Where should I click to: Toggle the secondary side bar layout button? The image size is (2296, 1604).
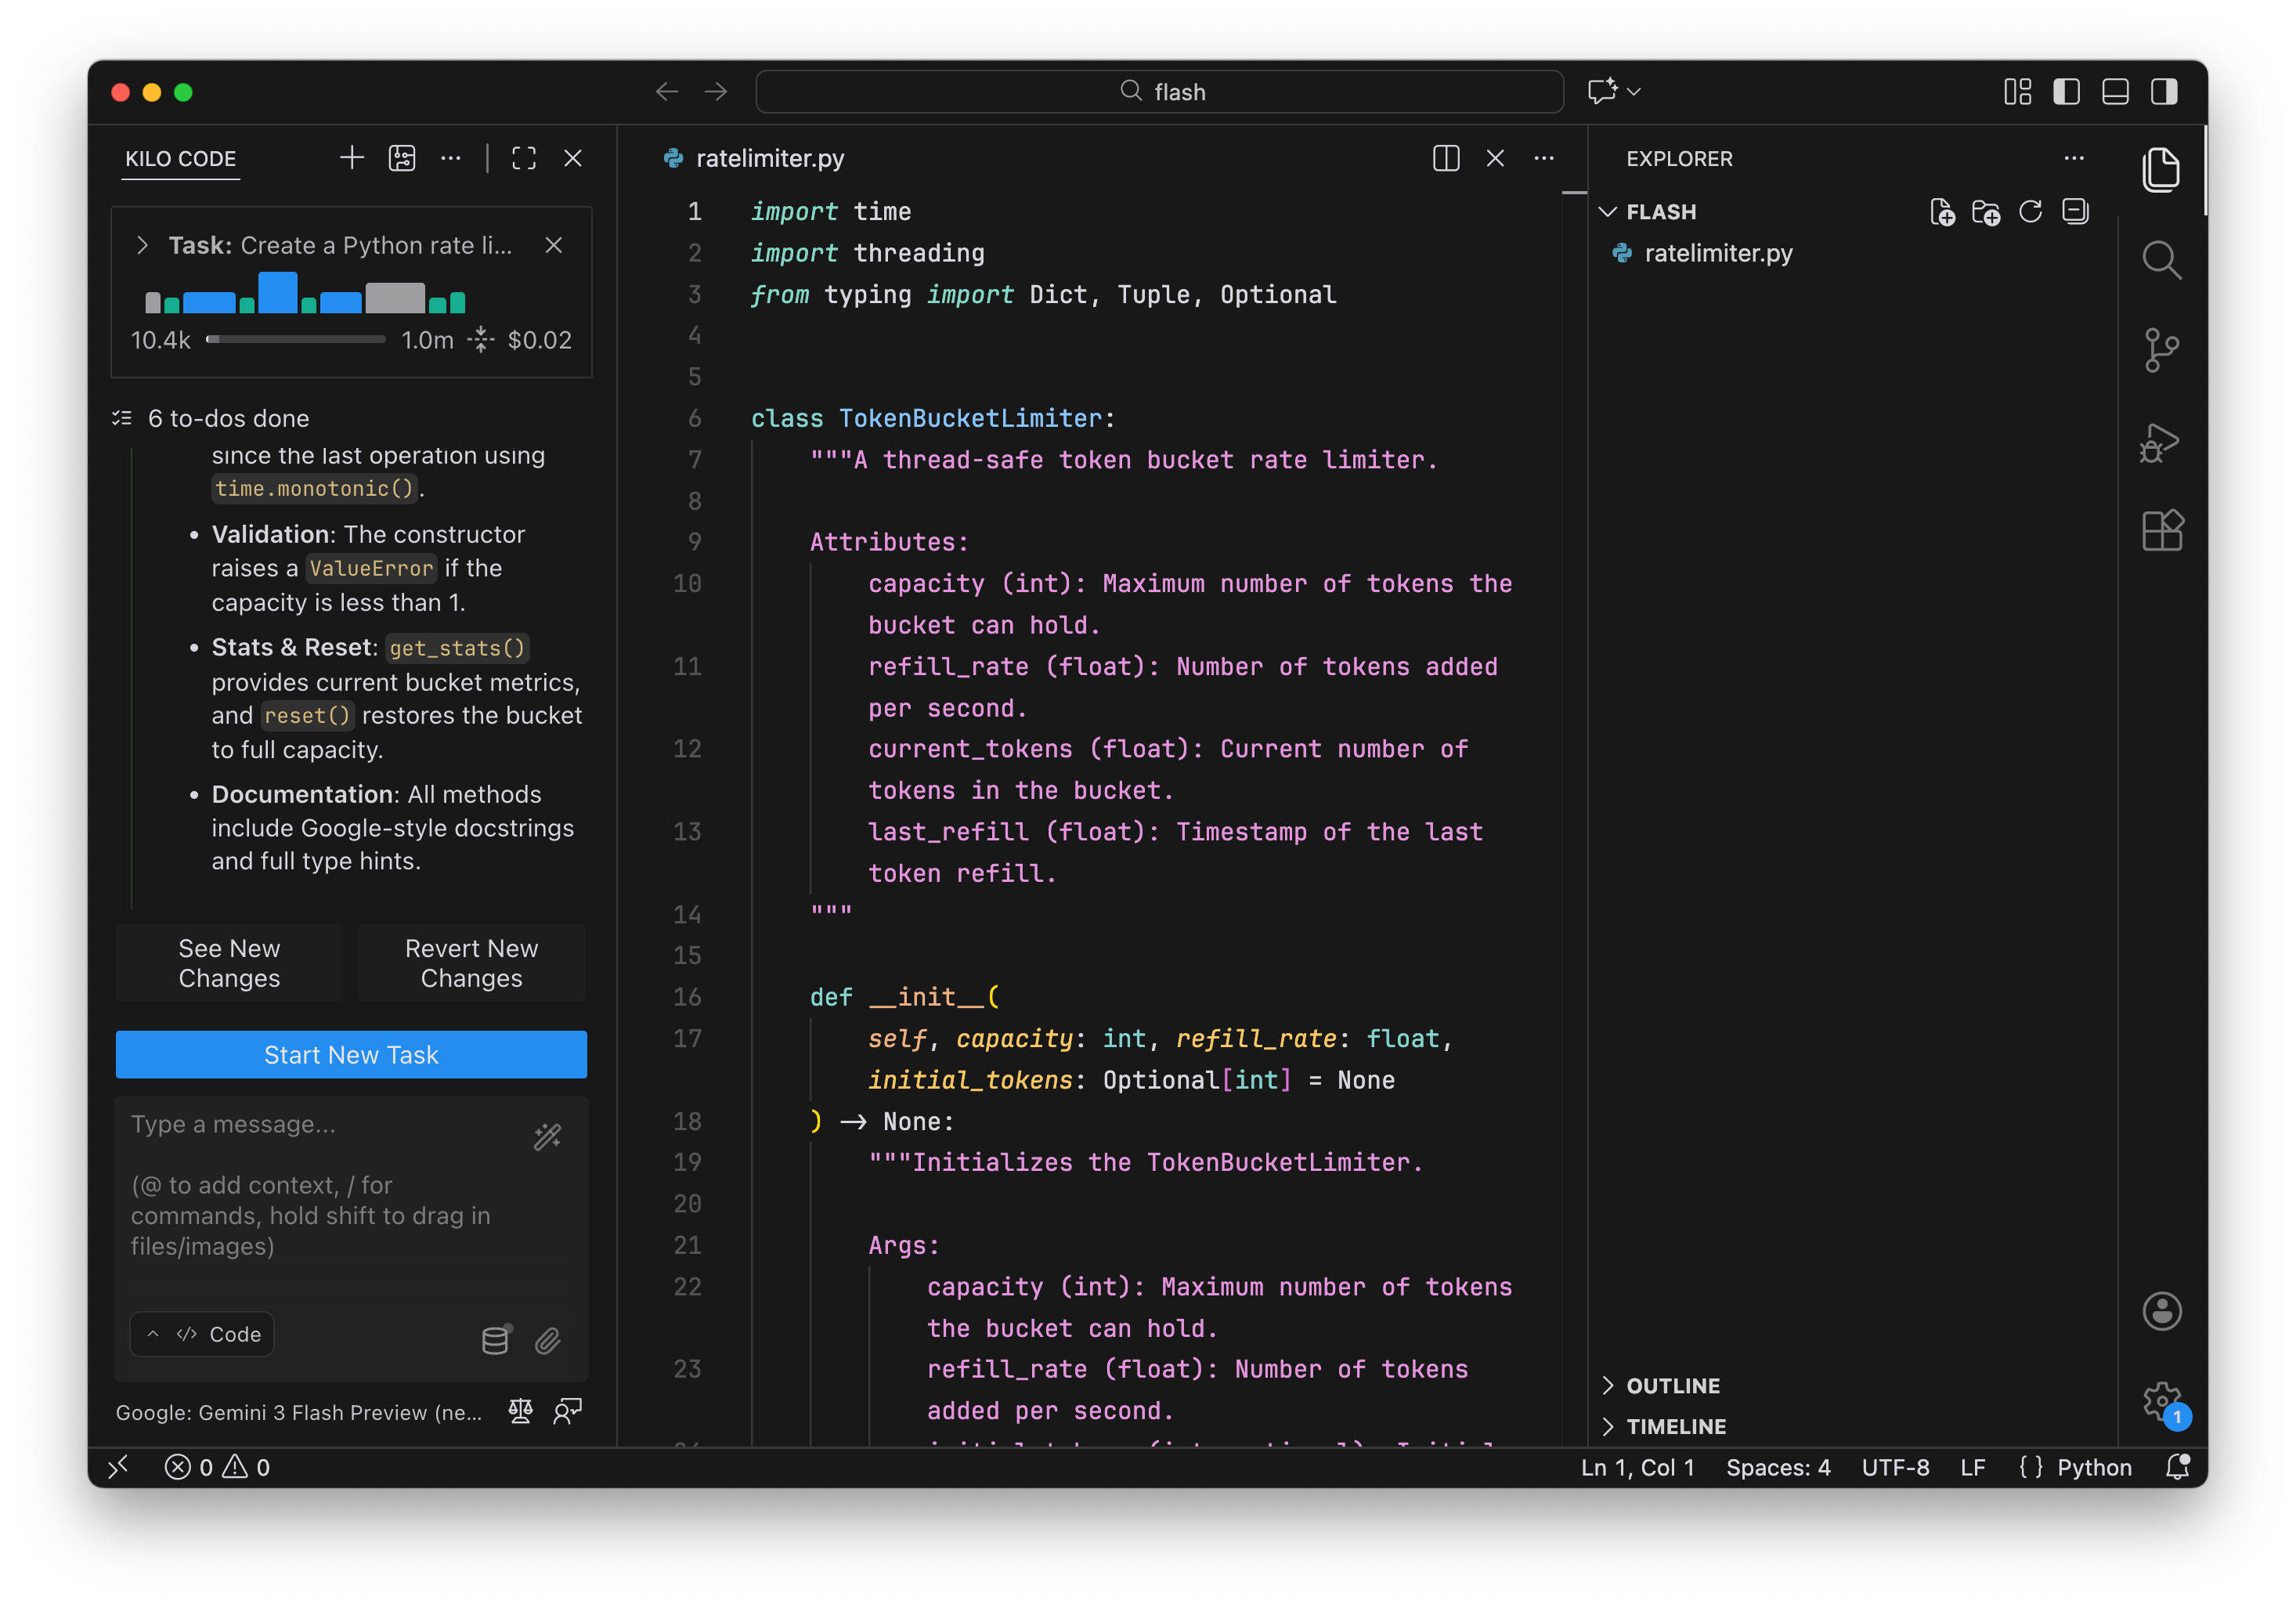pos(2164,92)
